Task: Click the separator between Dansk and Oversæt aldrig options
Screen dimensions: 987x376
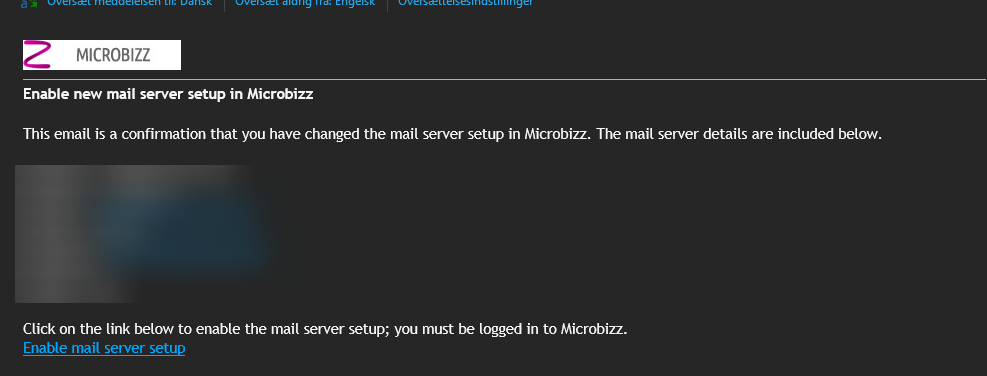Action: 224,3
